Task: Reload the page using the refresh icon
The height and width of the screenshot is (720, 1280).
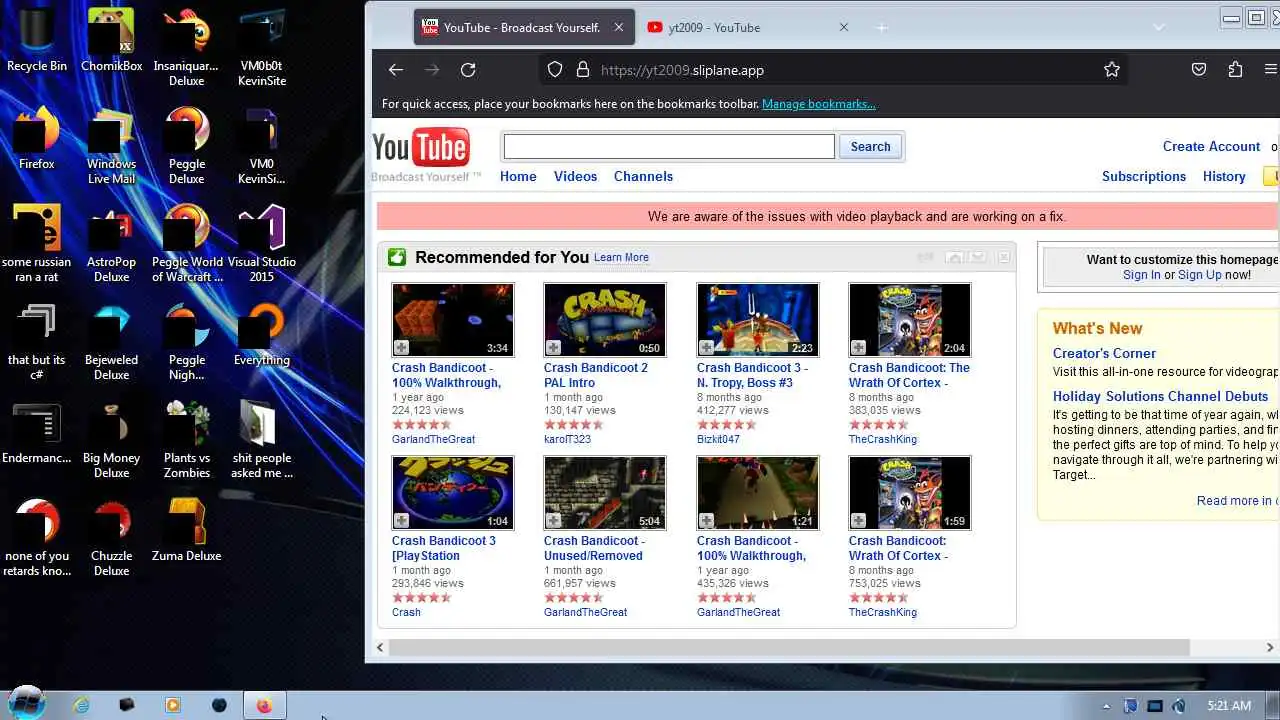Action: pyautogui.click(x=468, y=70)
